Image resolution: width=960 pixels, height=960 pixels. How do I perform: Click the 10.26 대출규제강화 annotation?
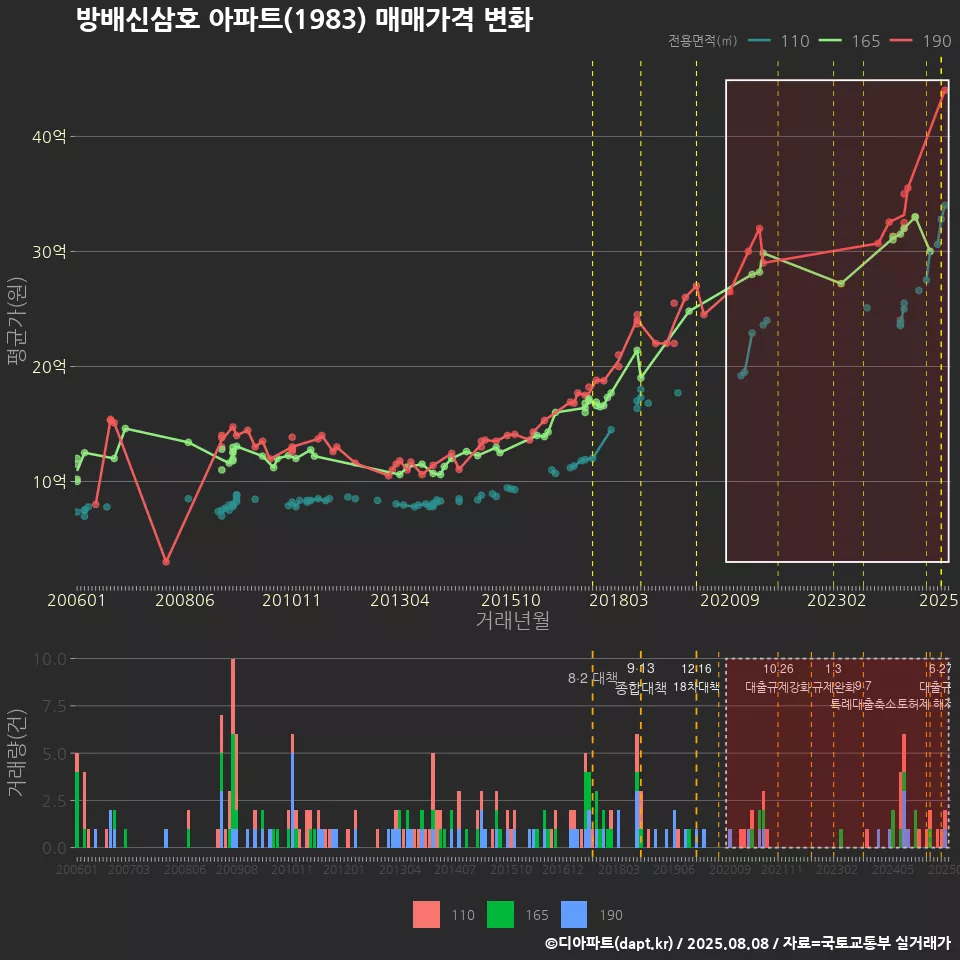(778, 678)
